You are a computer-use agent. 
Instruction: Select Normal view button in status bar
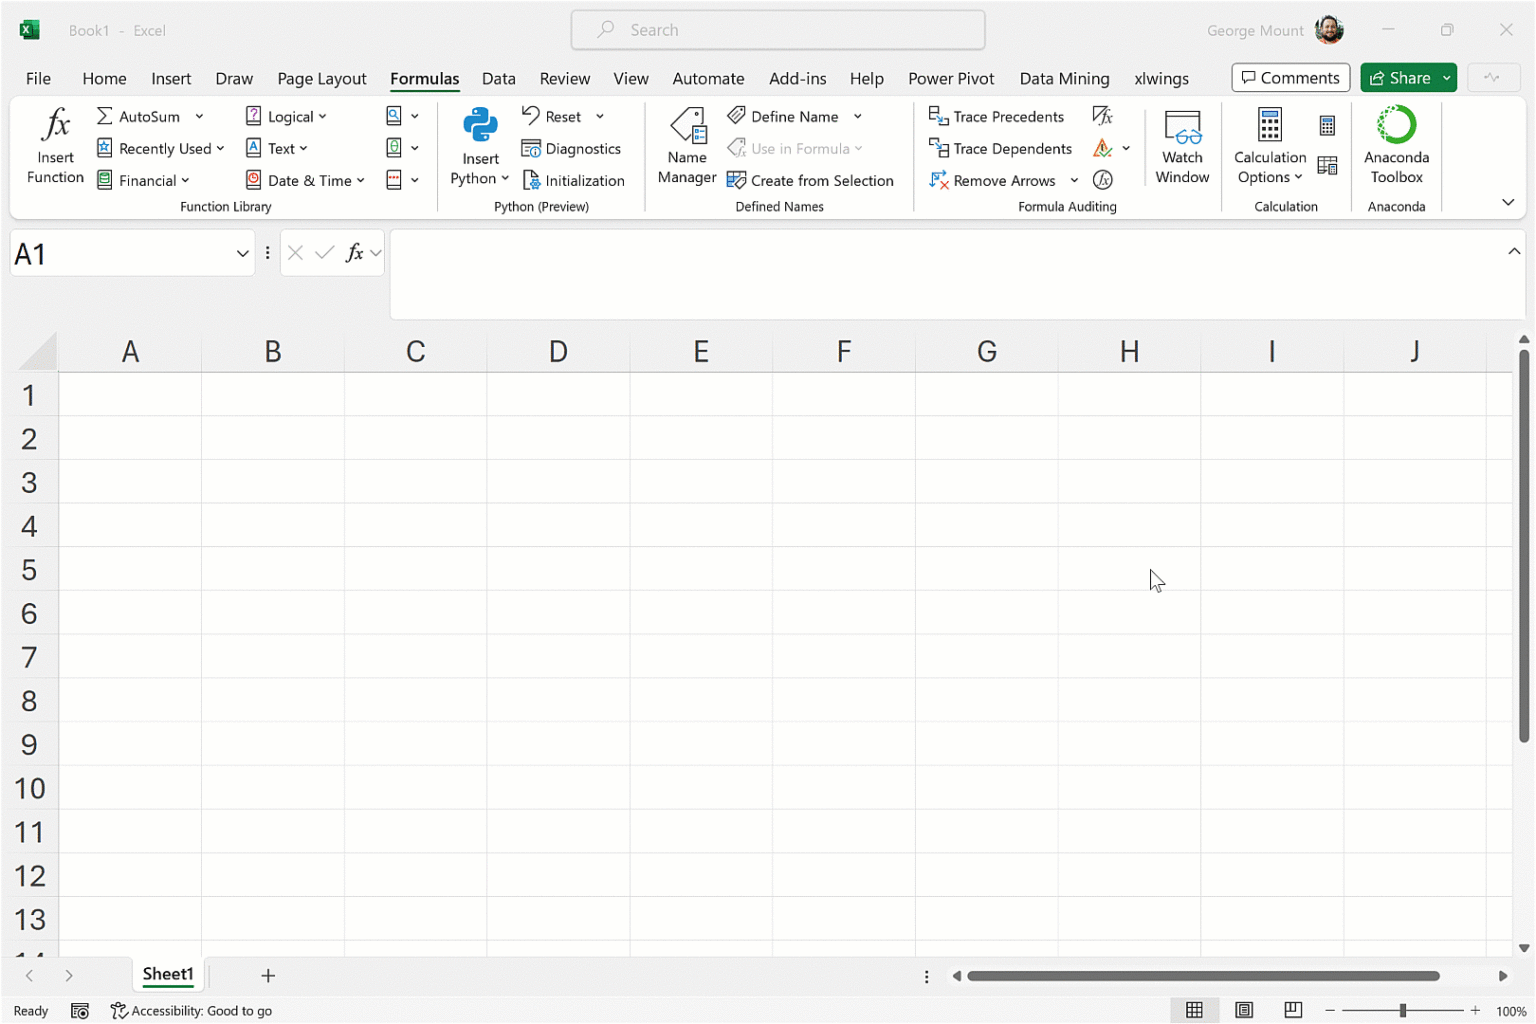click(x=1194, y=1011)
